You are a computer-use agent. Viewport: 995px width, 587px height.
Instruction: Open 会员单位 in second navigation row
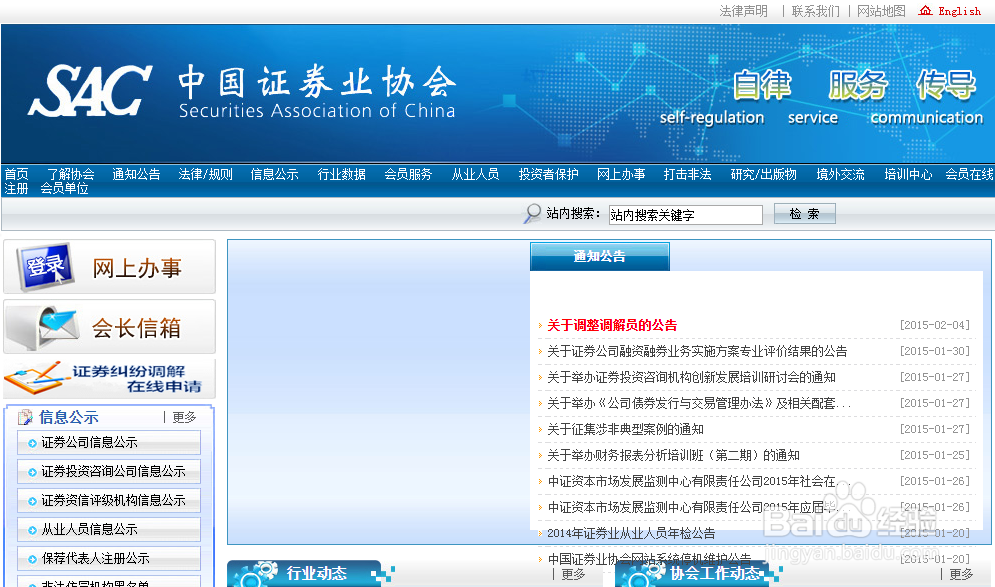tap(65, 188)
